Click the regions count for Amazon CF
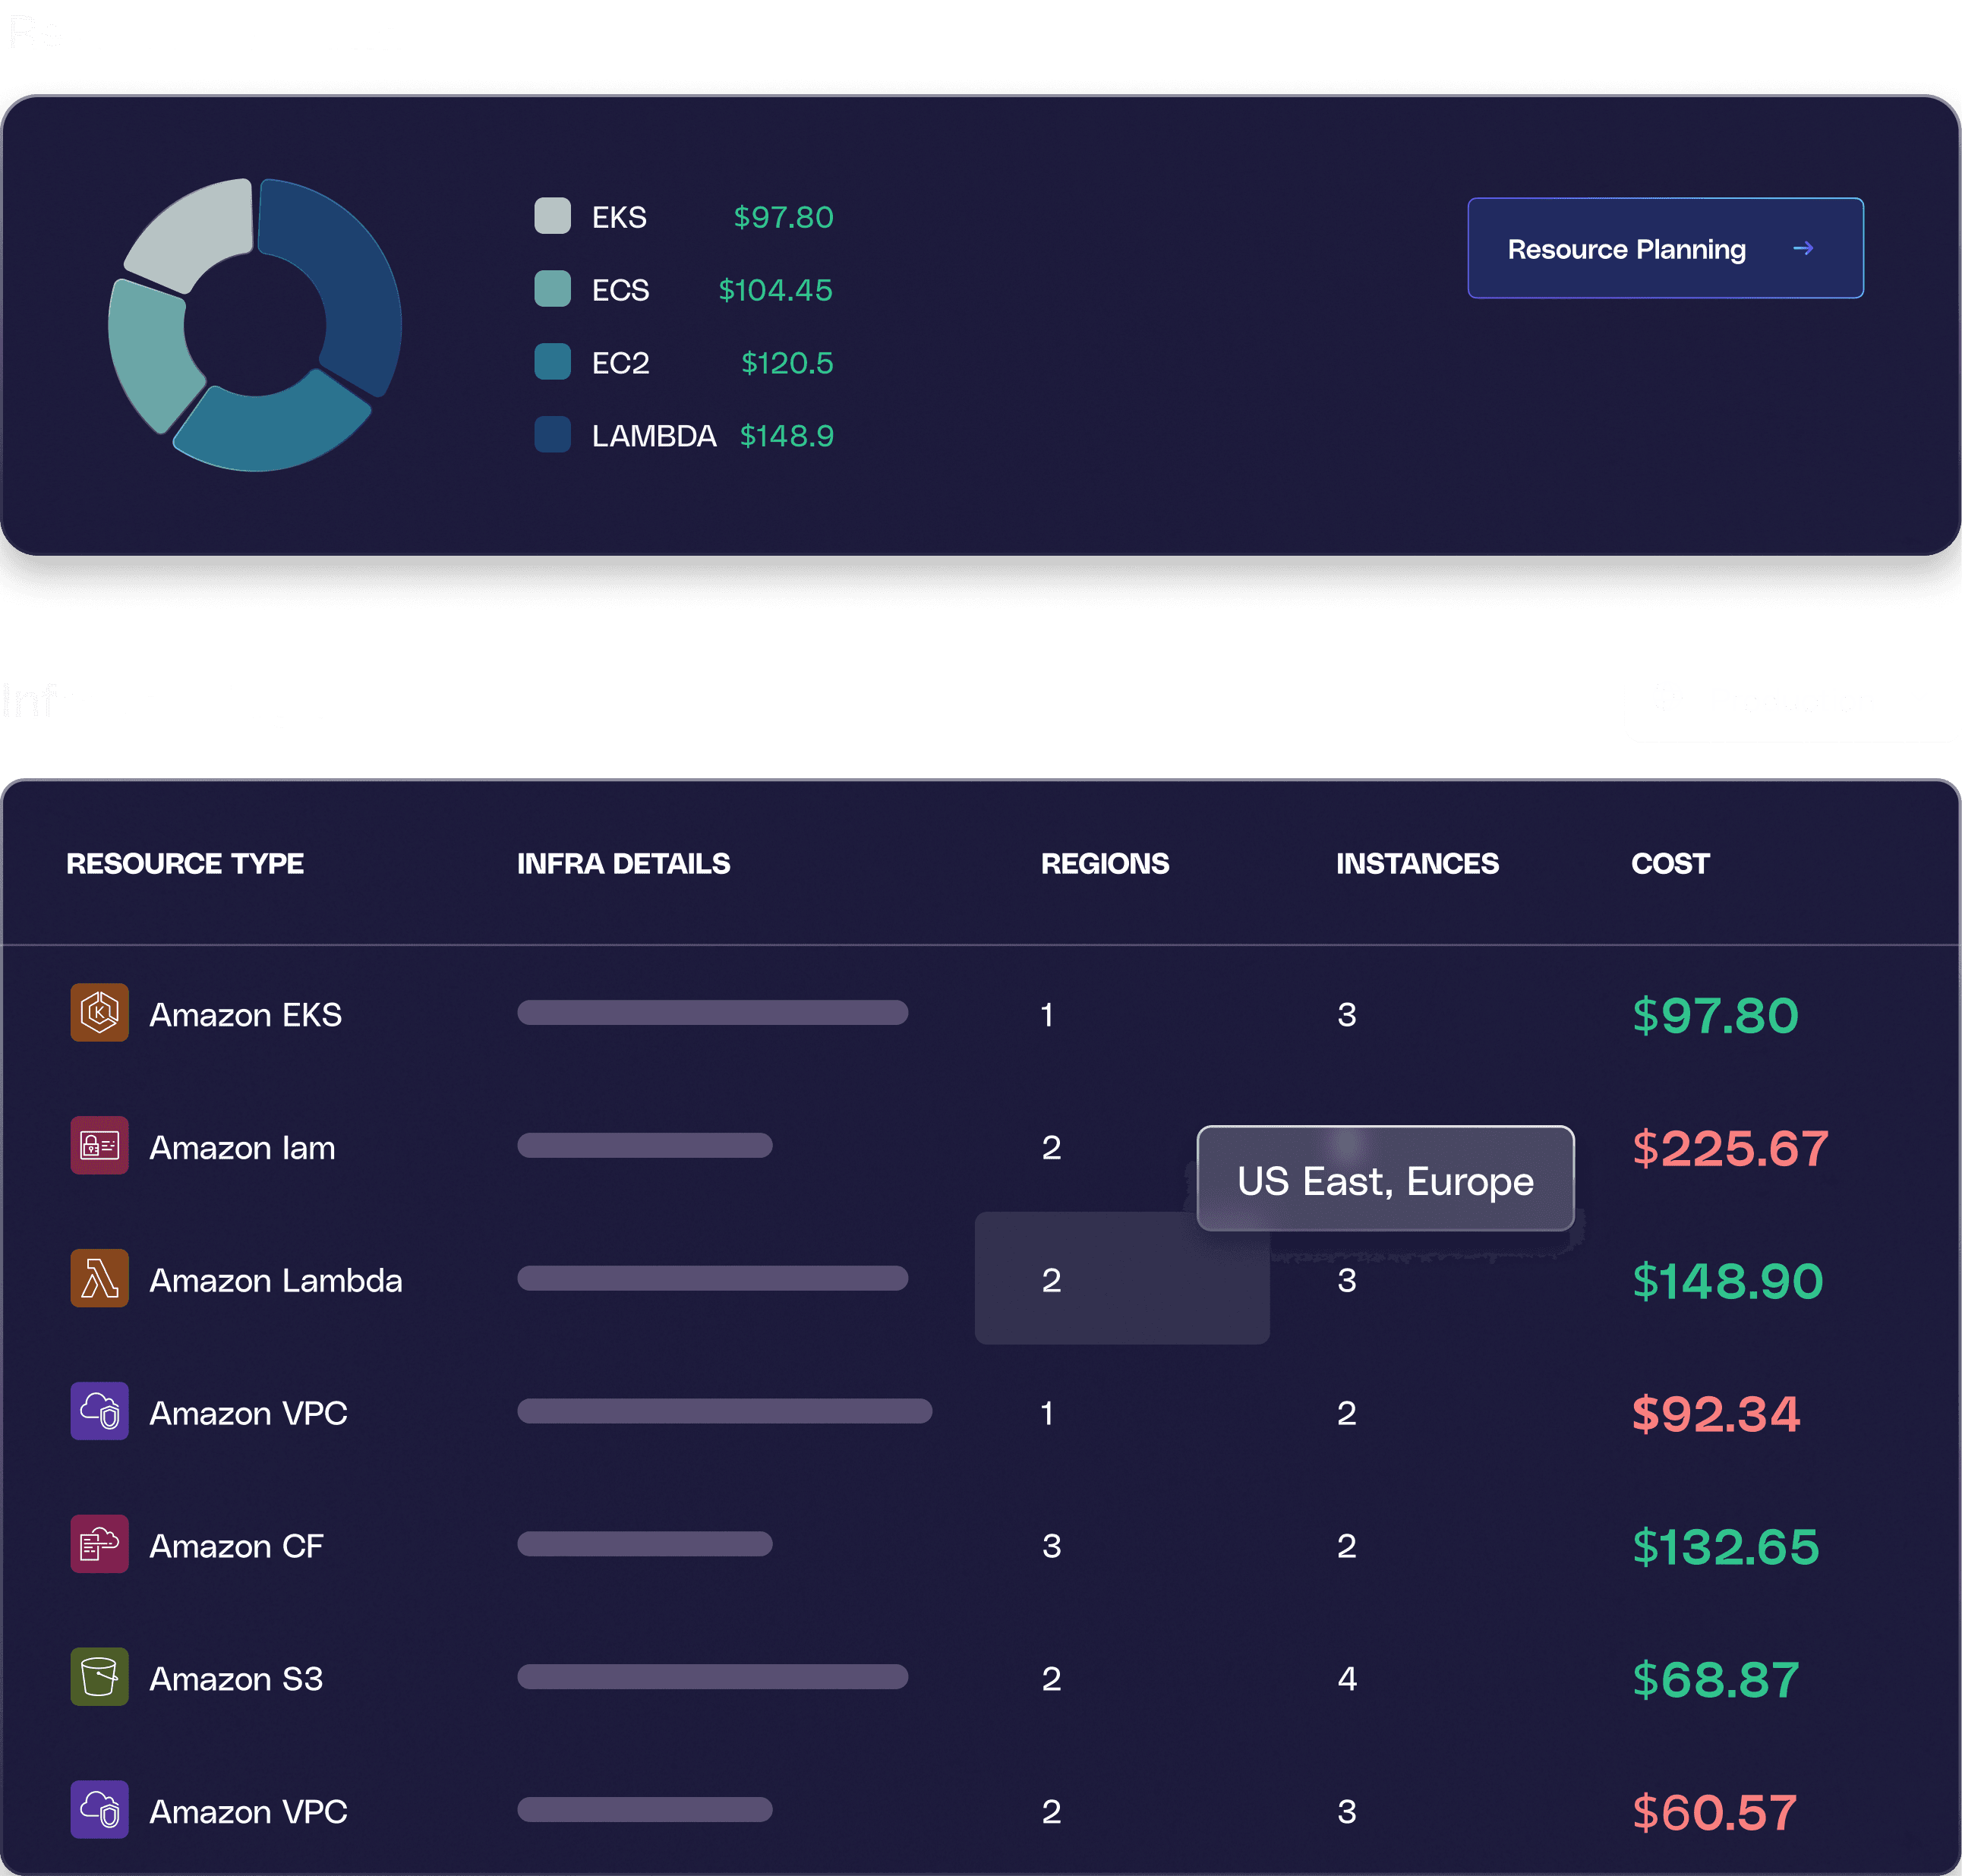 click(x=1051, y=1547)
